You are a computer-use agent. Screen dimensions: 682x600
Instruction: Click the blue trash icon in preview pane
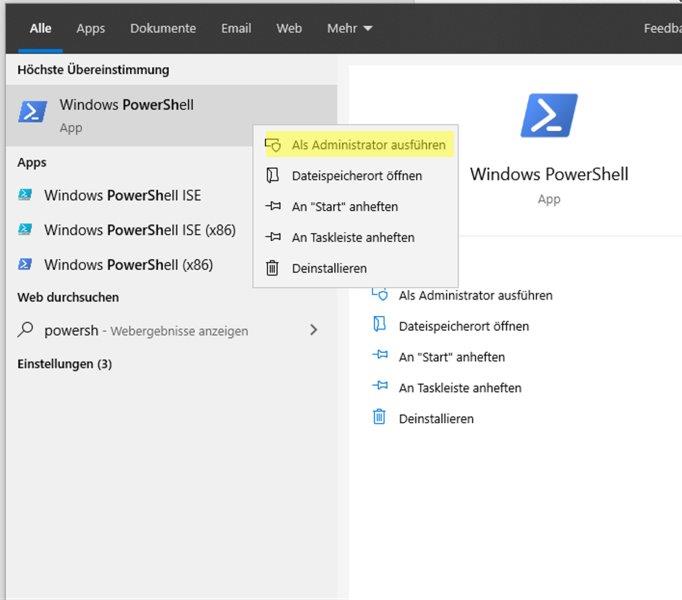(x=379, y=417)
